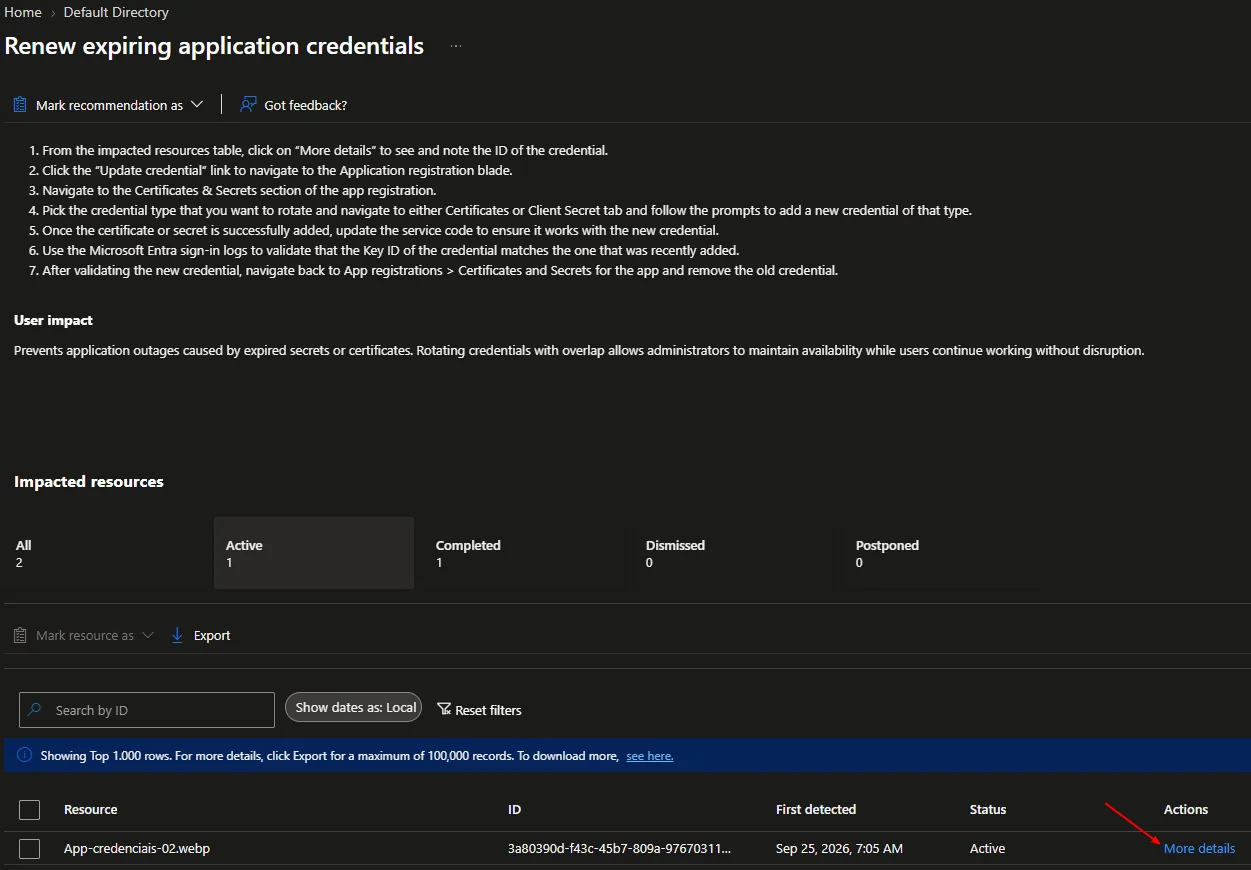Click Got feedback? button text
The image size is (1251, 870).
click(306, 105)
